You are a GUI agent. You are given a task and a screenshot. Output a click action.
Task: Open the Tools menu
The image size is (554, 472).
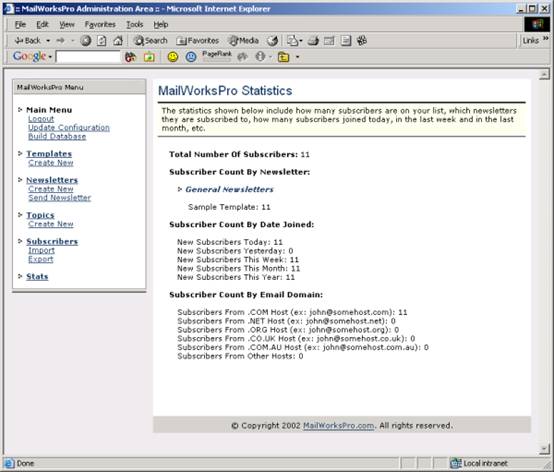coord(135,24)
